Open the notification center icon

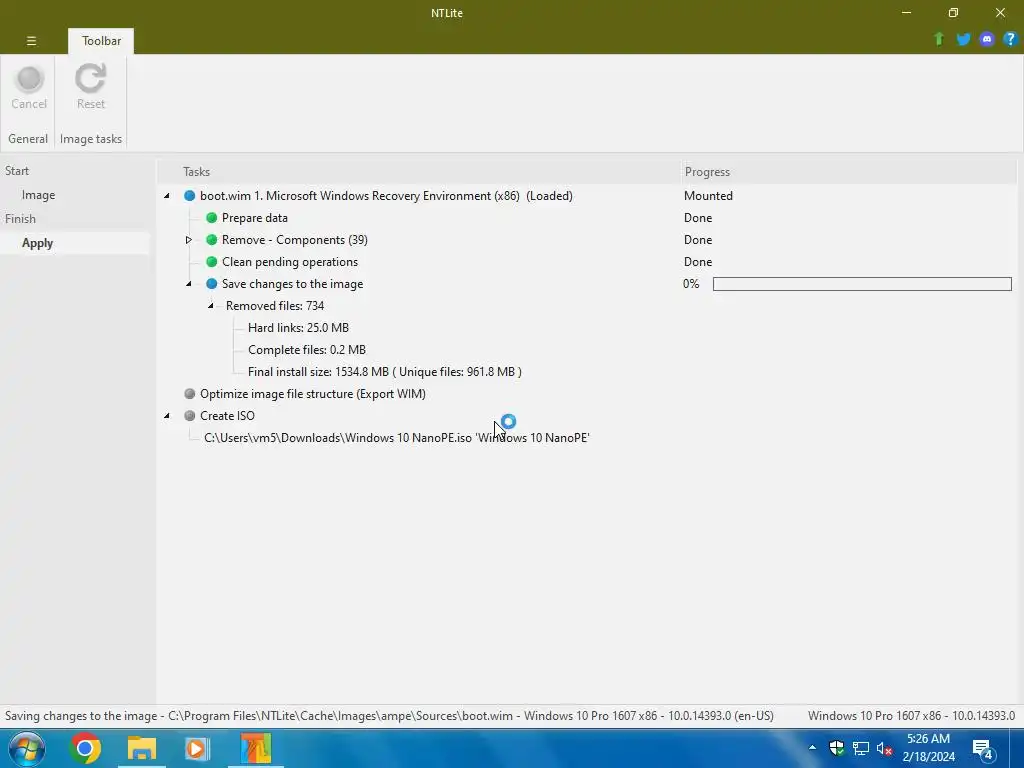click(982, 749)
